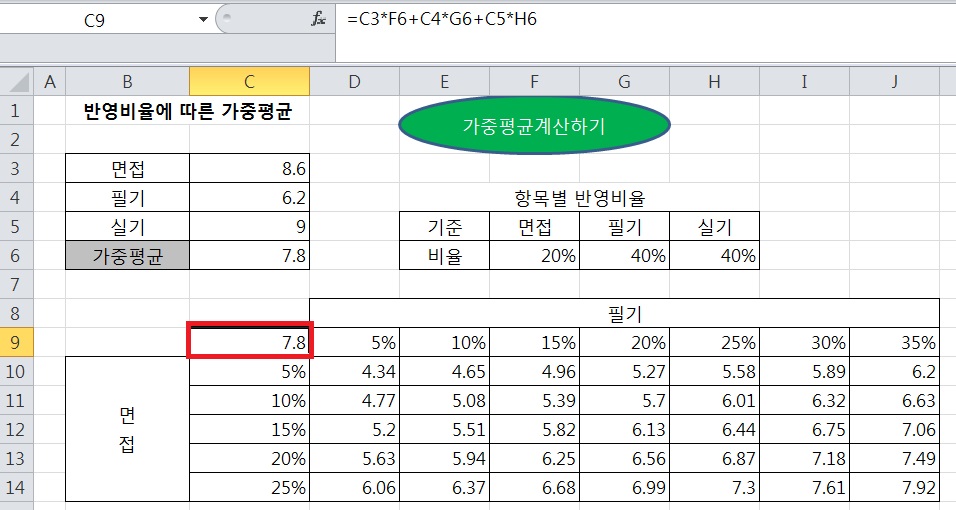Click the 필기 header above the data table
Image resolution: width=956 pixels, height=510 pixels.
pos(623,313)
